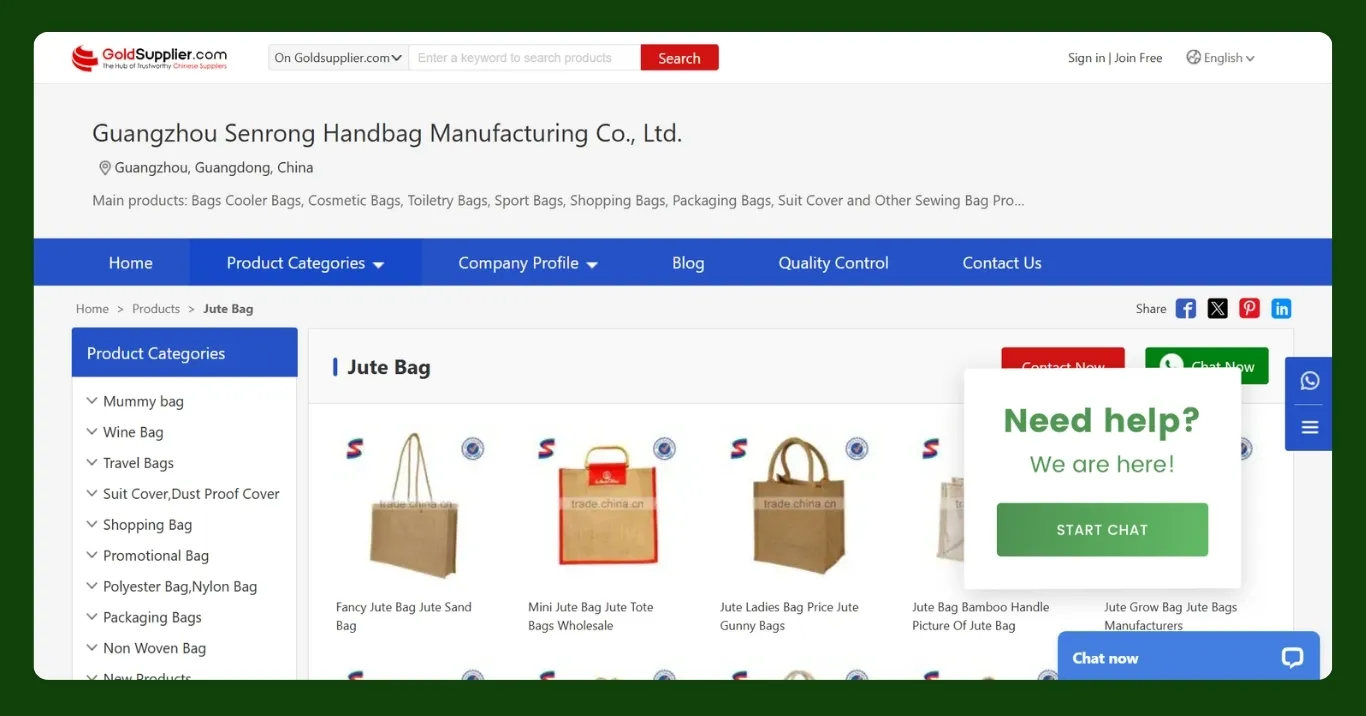This screenshot has height=716, width=1366.
Task: Share page on Facebook
Action: (x=1186, y=309)
